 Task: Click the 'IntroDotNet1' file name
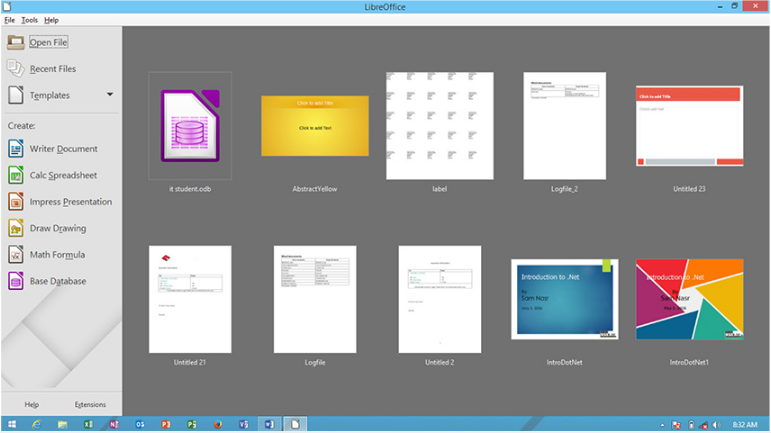point(689,362)
